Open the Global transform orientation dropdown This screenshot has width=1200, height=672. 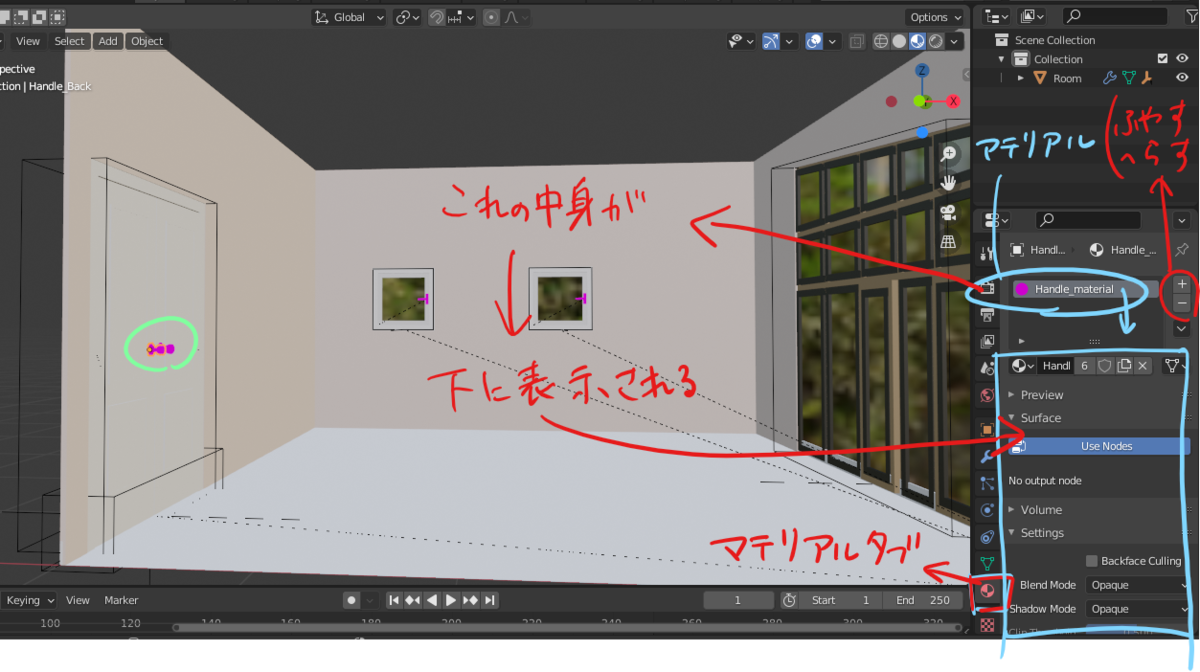(350, 17)
